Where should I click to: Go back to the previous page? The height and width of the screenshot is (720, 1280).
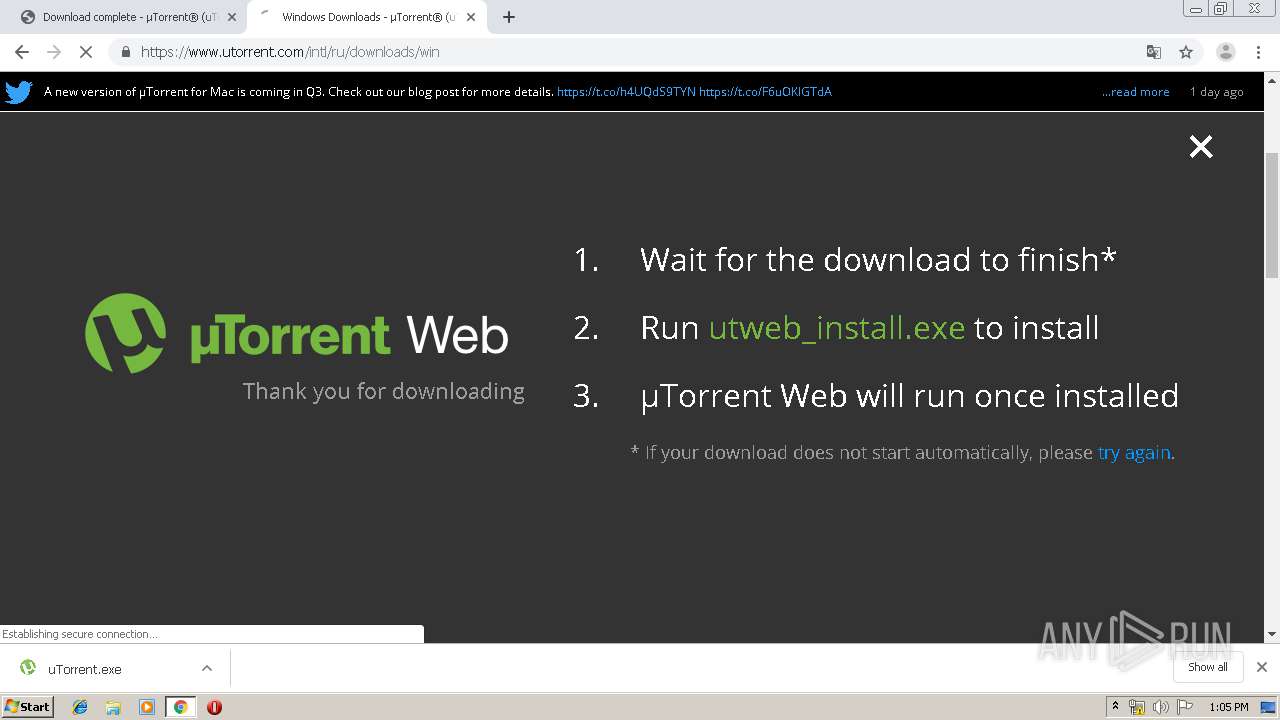coord(22,52)
